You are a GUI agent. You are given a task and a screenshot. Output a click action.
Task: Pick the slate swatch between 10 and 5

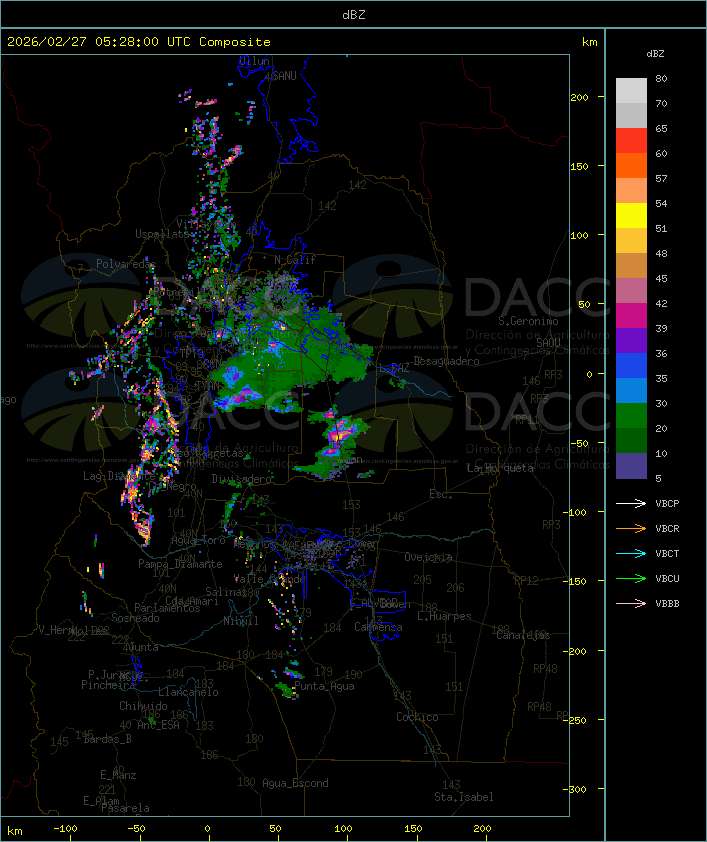(631, 466)
